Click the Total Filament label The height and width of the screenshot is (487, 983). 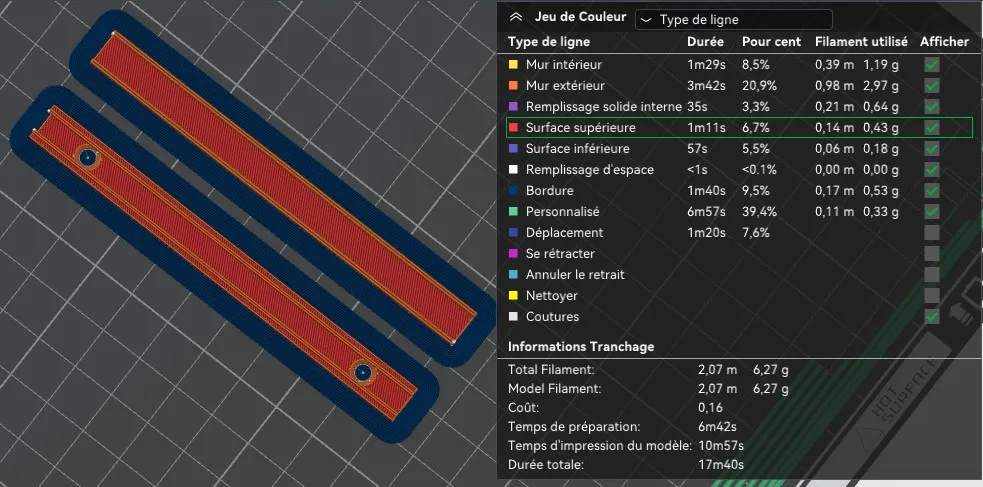coord(551,370)
